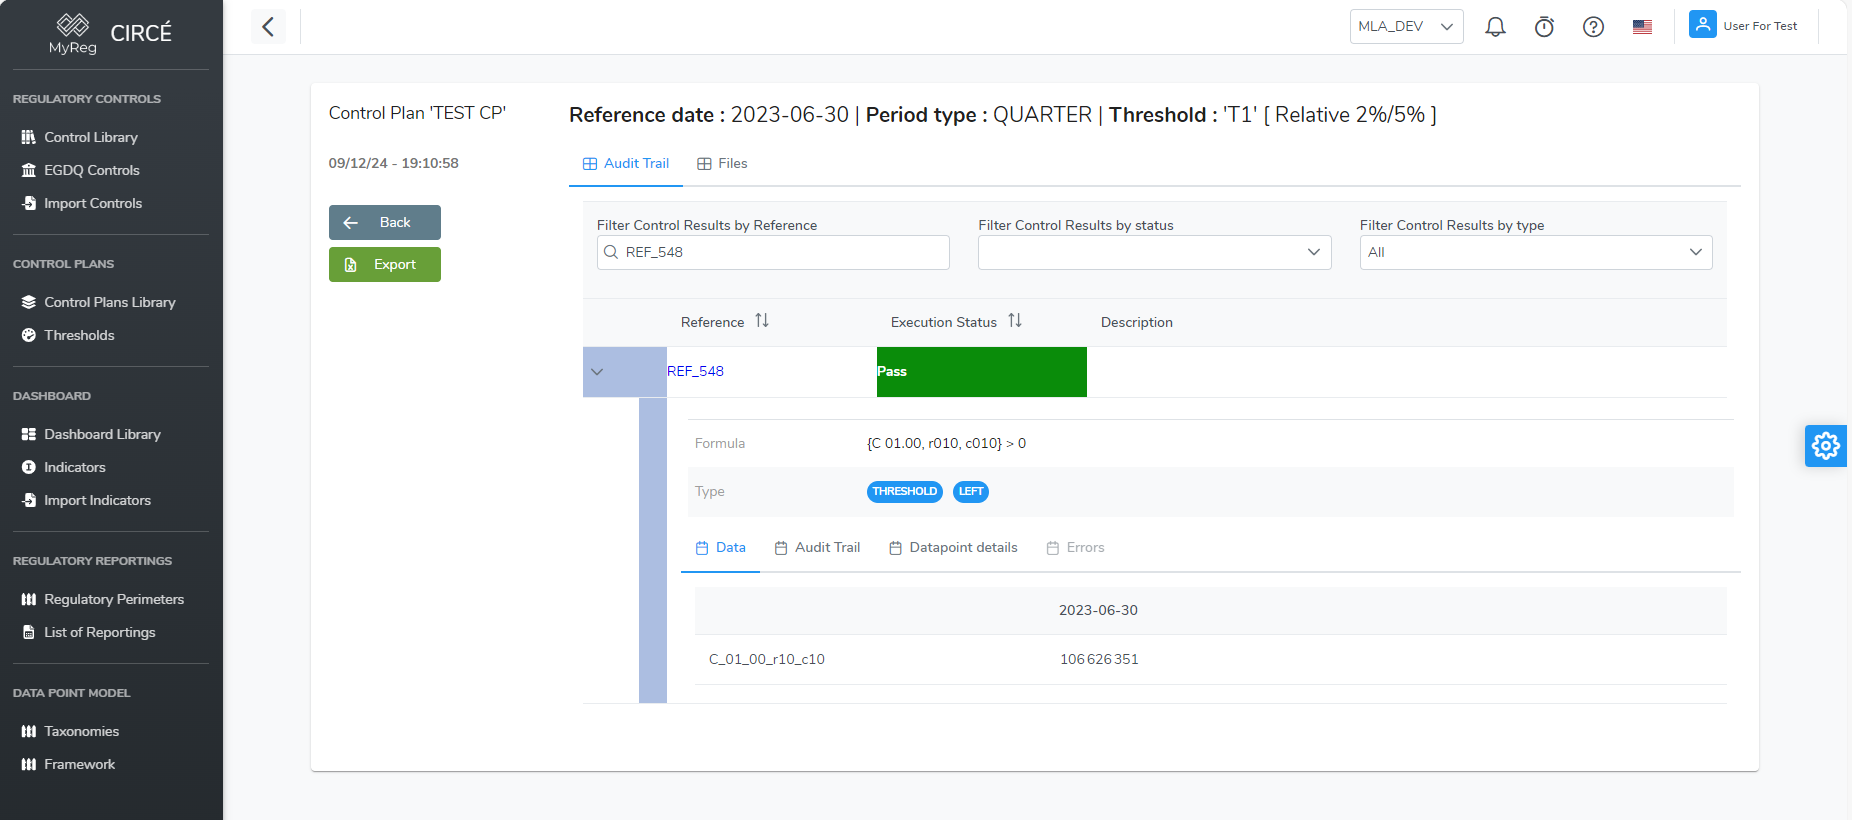The height and width of the screenshot is (820, 1852).
Task: Click the user profile avatar icon
Action: 1702,25
